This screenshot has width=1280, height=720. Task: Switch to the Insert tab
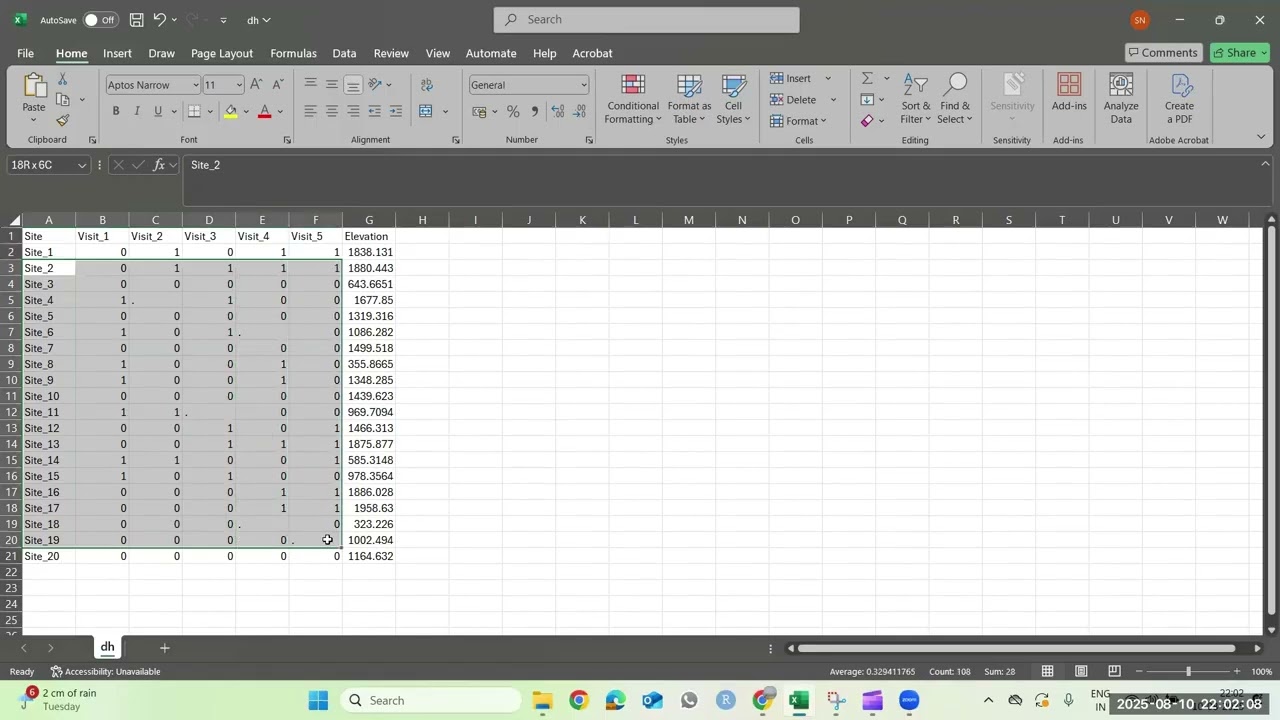(x=117, y=53)
